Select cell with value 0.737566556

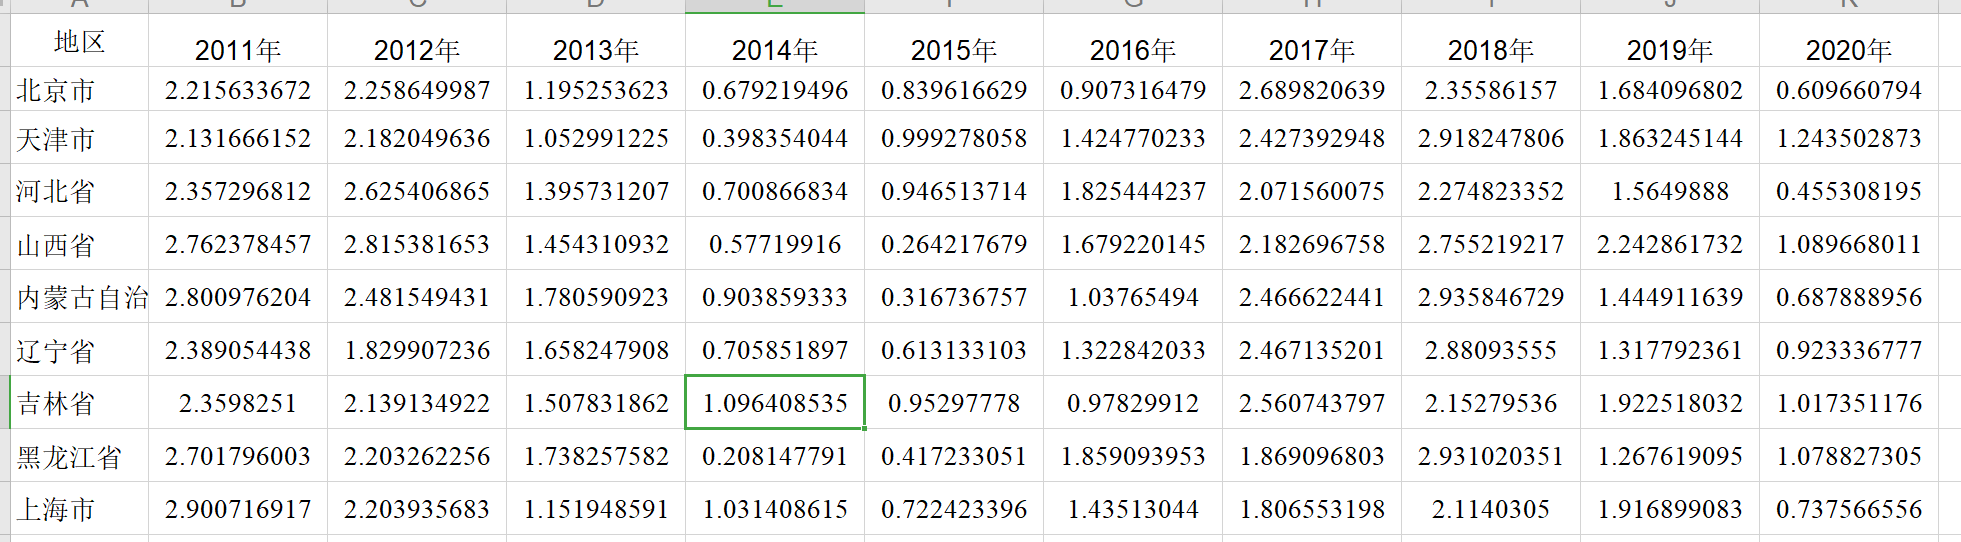(1849, 509)
